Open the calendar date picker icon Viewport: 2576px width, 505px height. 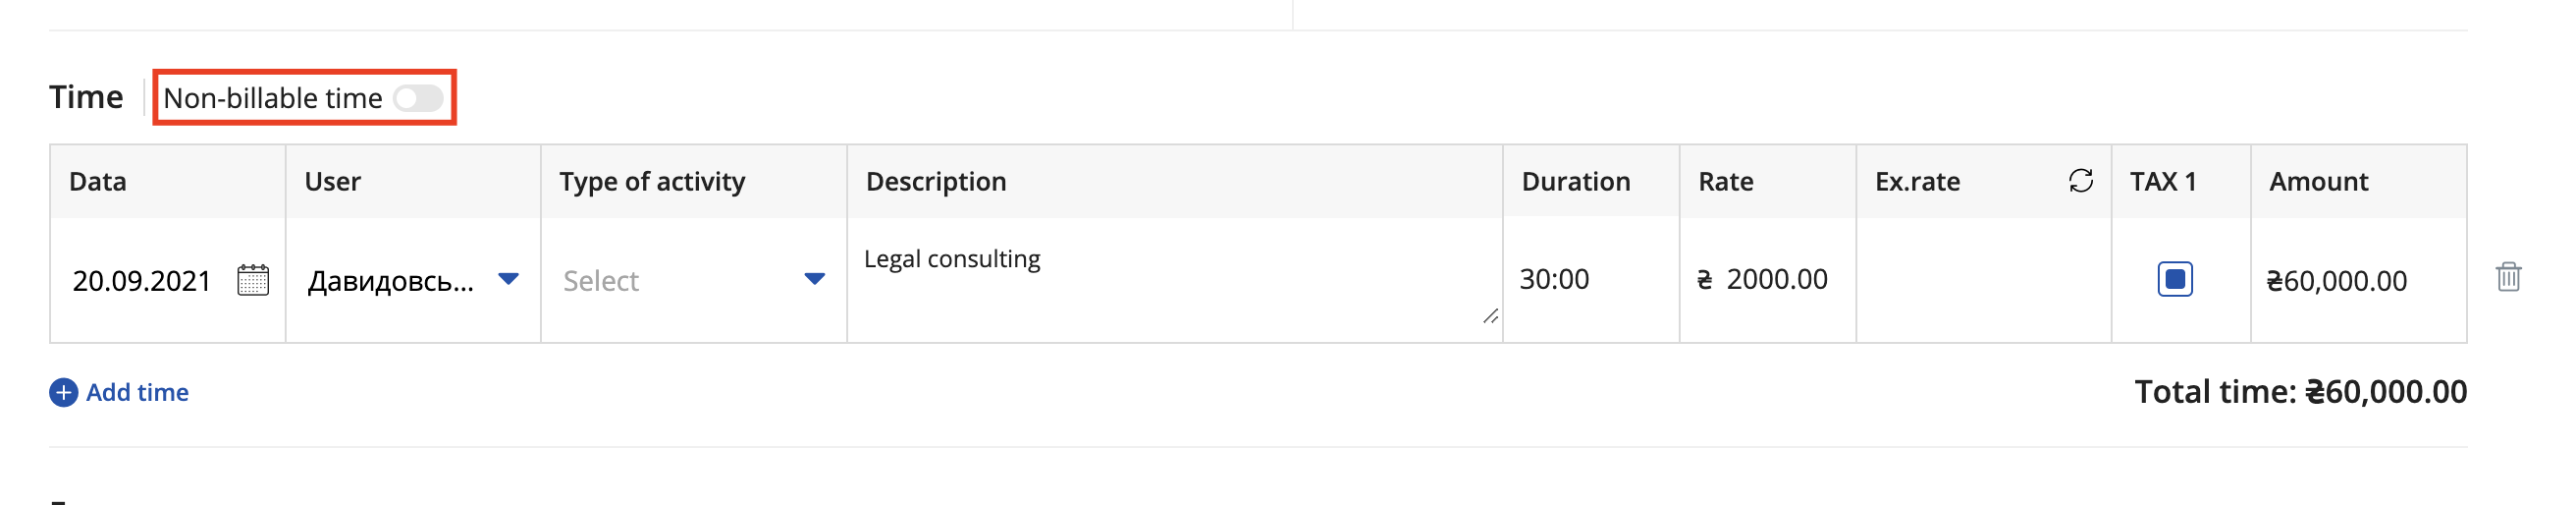click(x=253, y=280)
